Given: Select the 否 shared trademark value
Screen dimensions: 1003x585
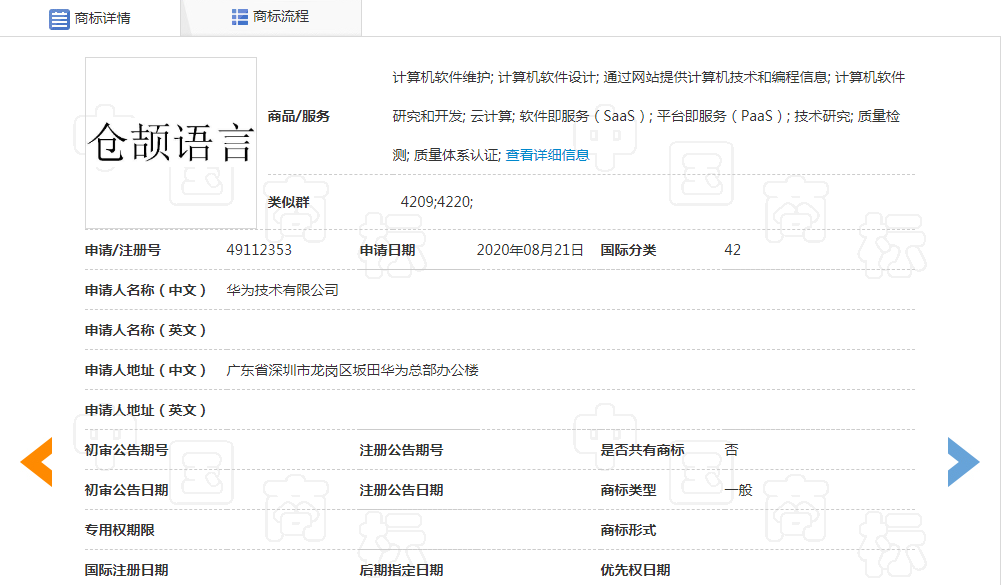Looking at the screenshot, I should click(731, 450).
